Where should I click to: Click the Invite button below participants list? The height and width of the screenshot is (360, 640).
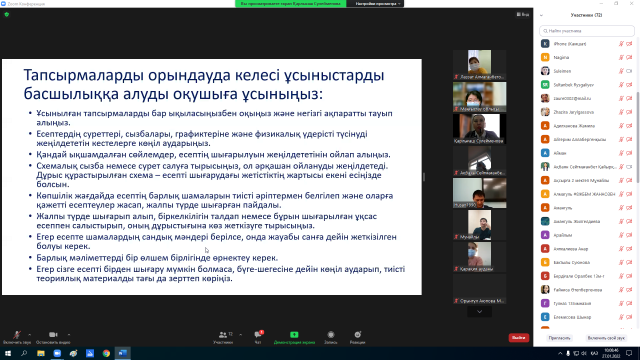click(559, 338)
